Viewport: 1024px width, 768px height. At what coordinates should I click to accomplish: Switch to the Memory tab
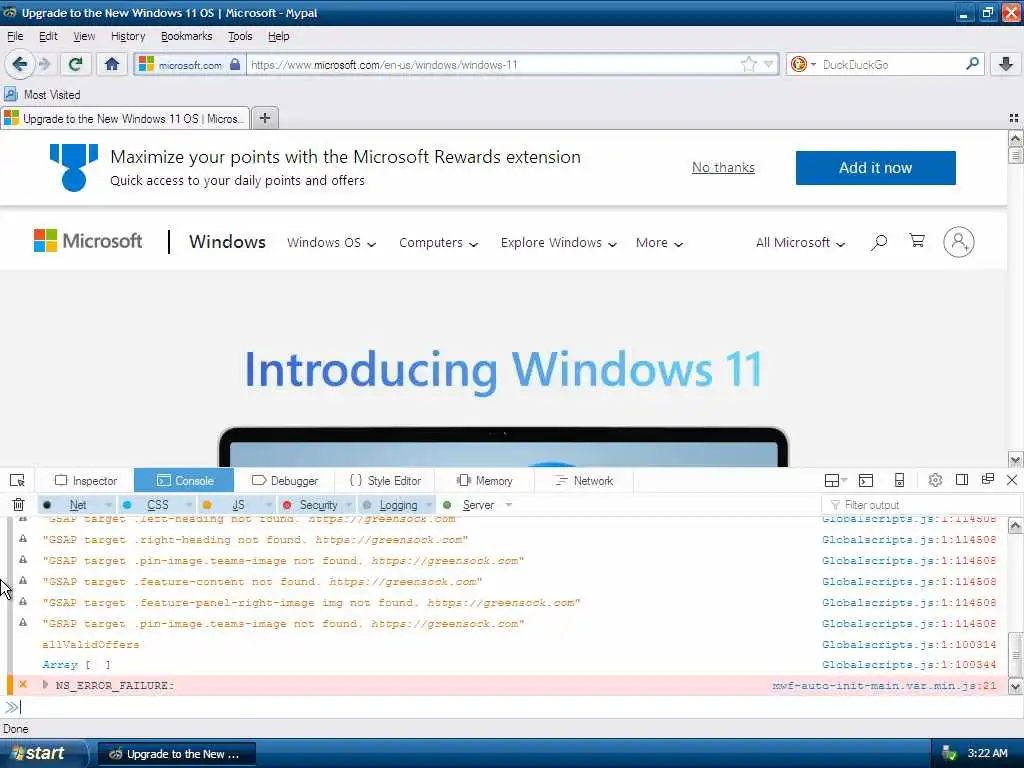tap(485, 481)
